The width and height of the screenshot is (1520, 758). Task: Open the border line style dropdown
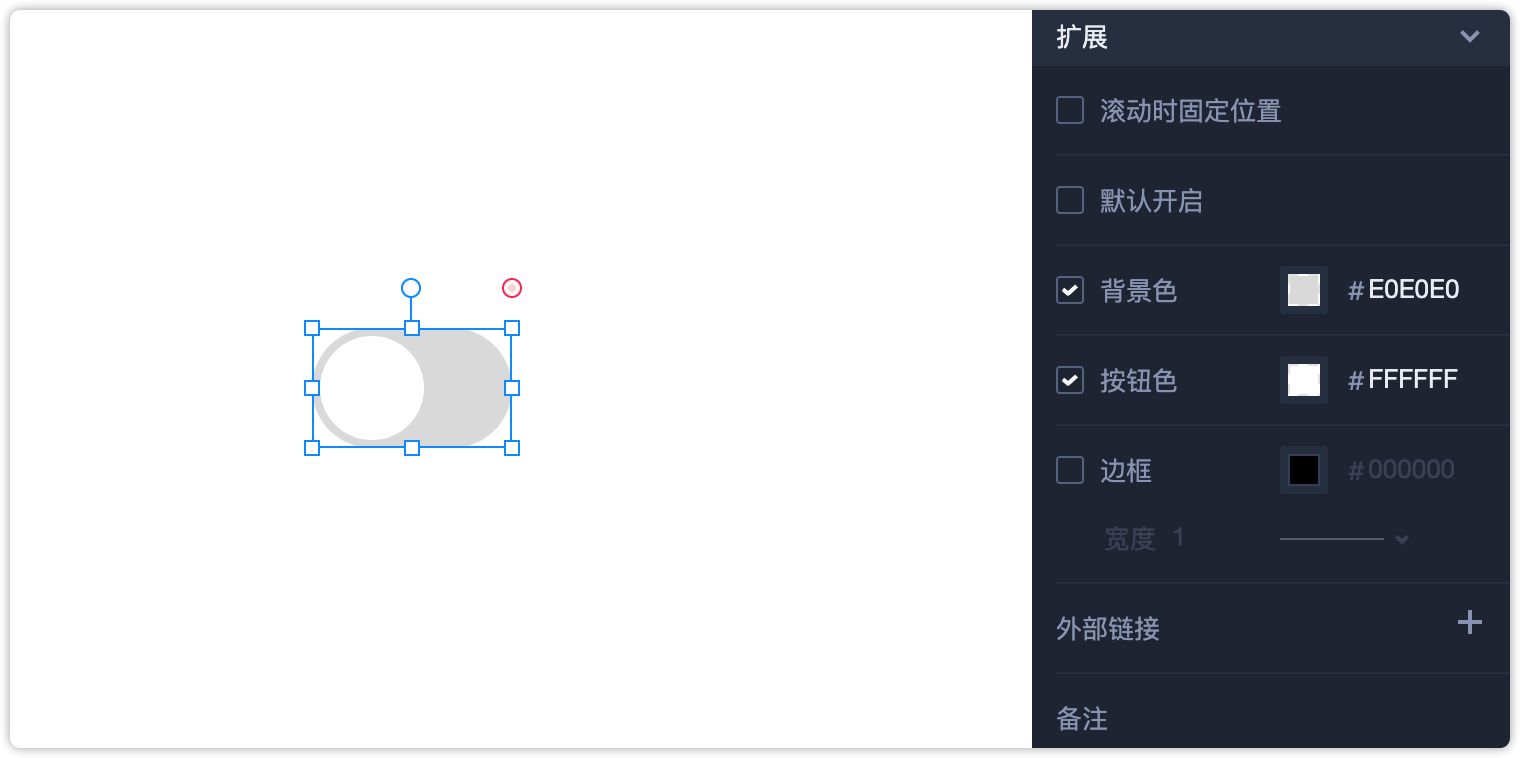(x=1345, y=539)
